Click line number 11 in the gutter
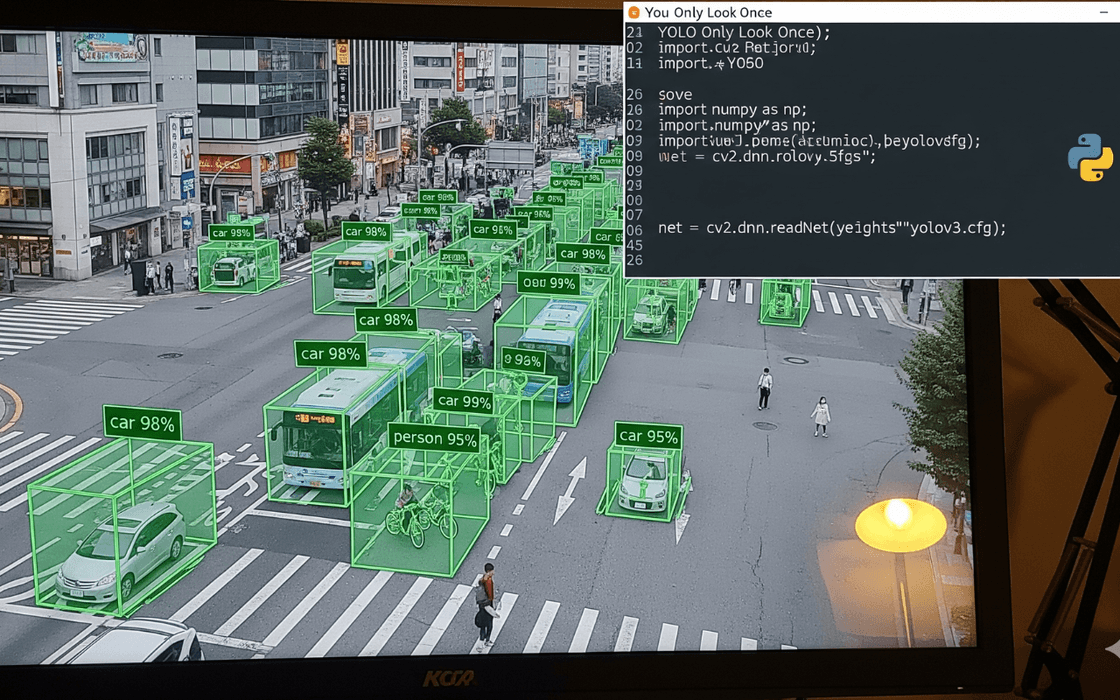1120x700 pixels. tap(634, 64)
